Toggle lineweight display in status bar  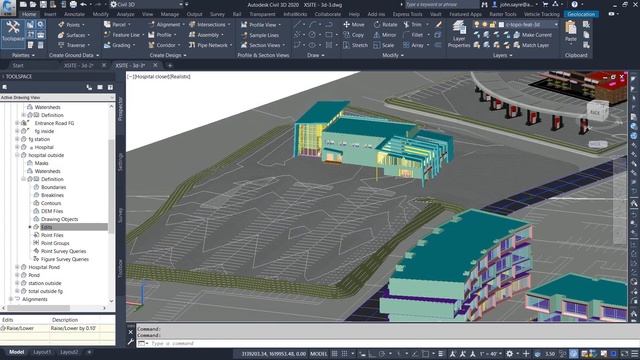440,354
